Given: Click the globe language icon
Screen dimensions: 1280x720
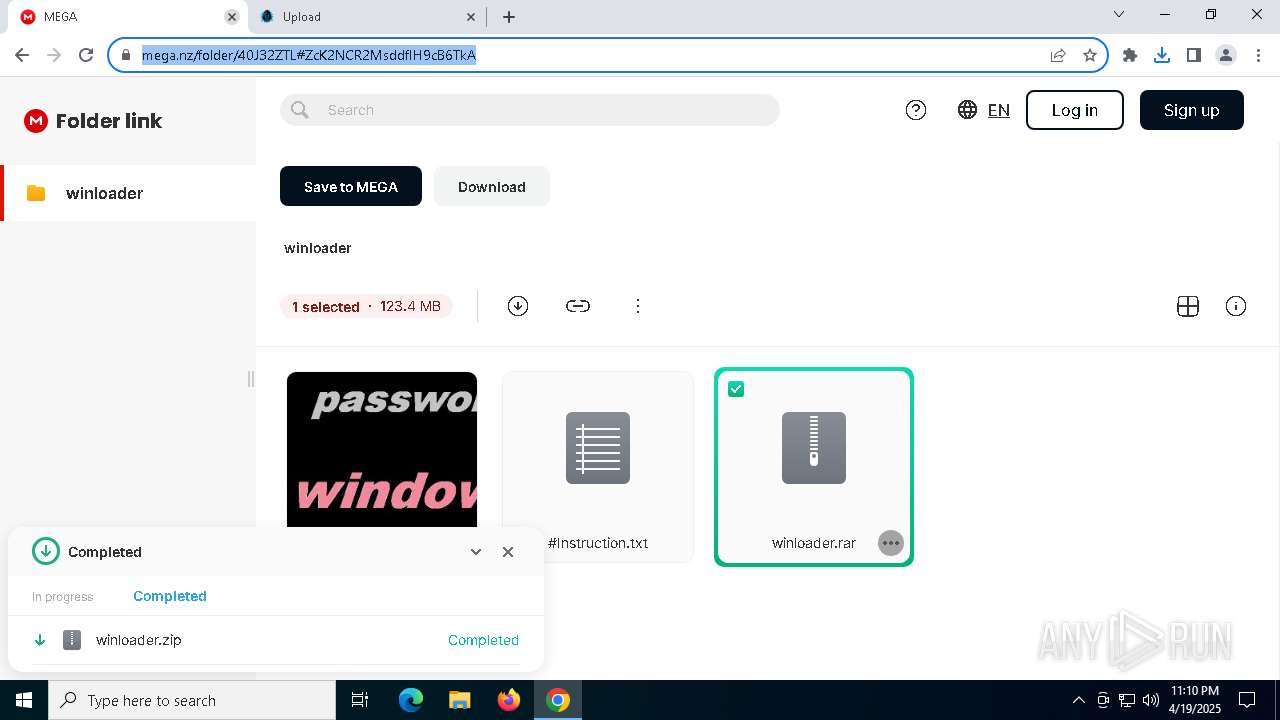Looking at the screenshot, I should [967, 110].
